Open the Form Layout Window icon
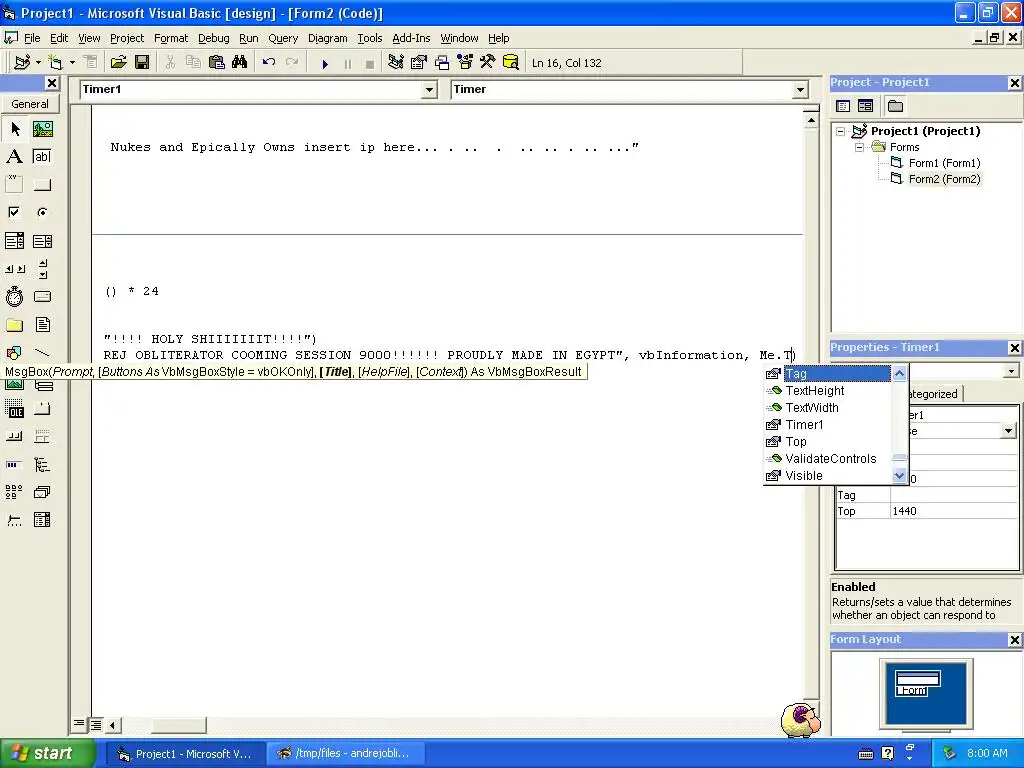Viewport: 1024px width, 768px height. 442,63
